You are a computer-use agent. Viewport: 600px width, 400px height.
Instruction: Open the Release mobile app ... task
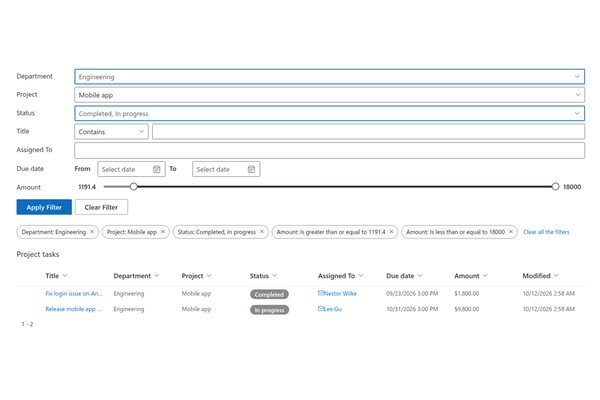(73, 309)
